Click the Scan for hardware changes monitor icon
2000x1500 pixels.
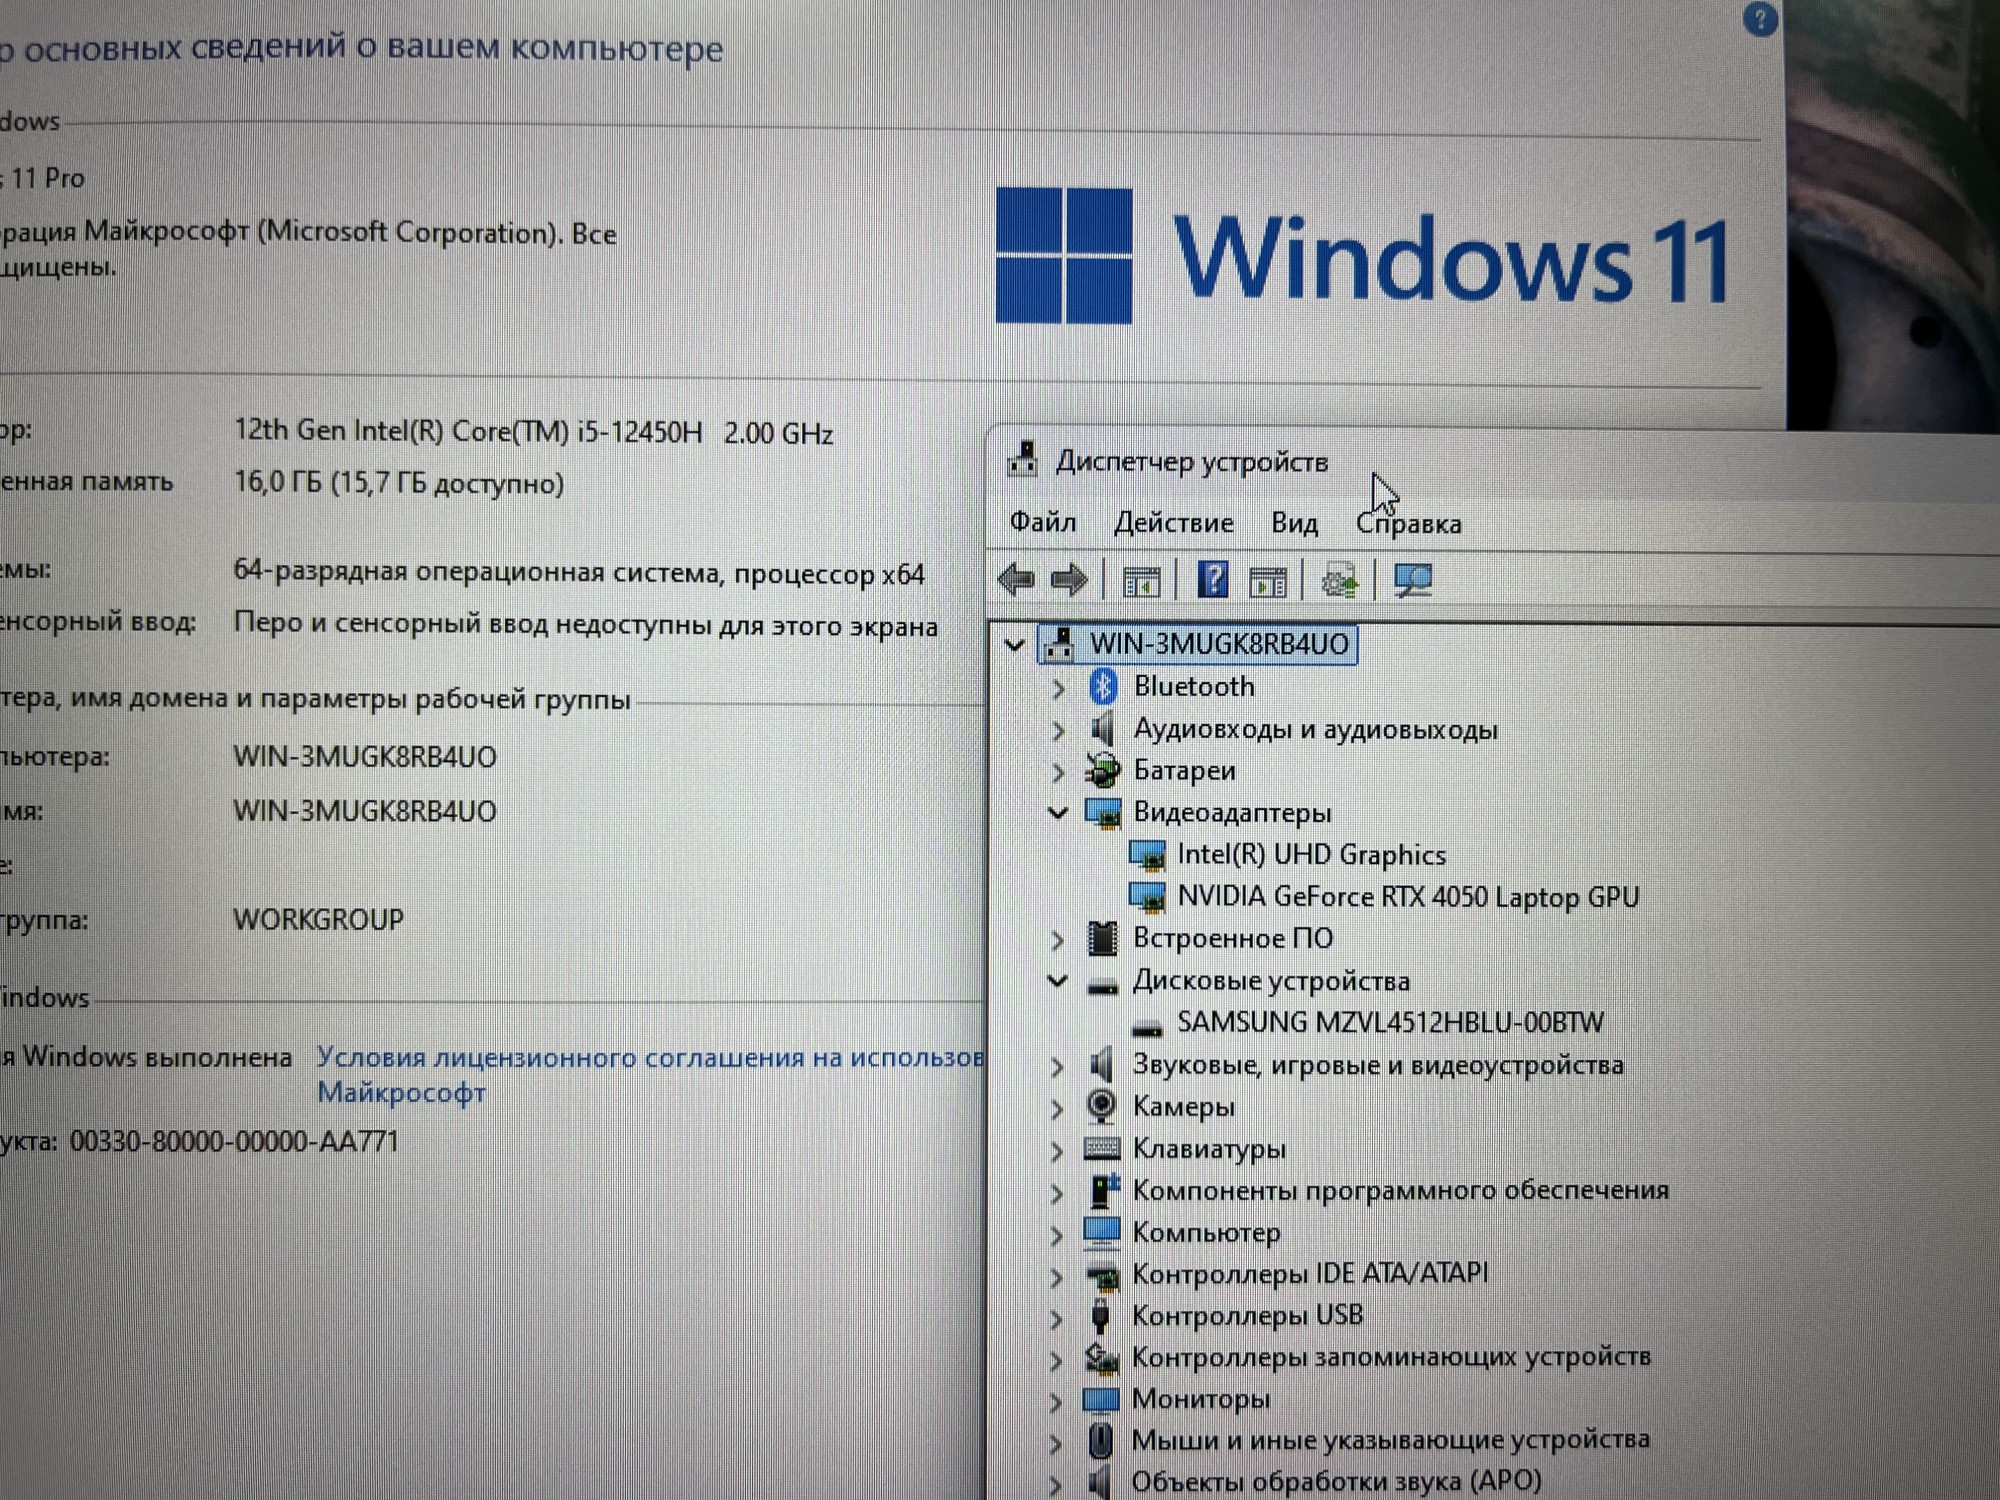point(1412,581)
